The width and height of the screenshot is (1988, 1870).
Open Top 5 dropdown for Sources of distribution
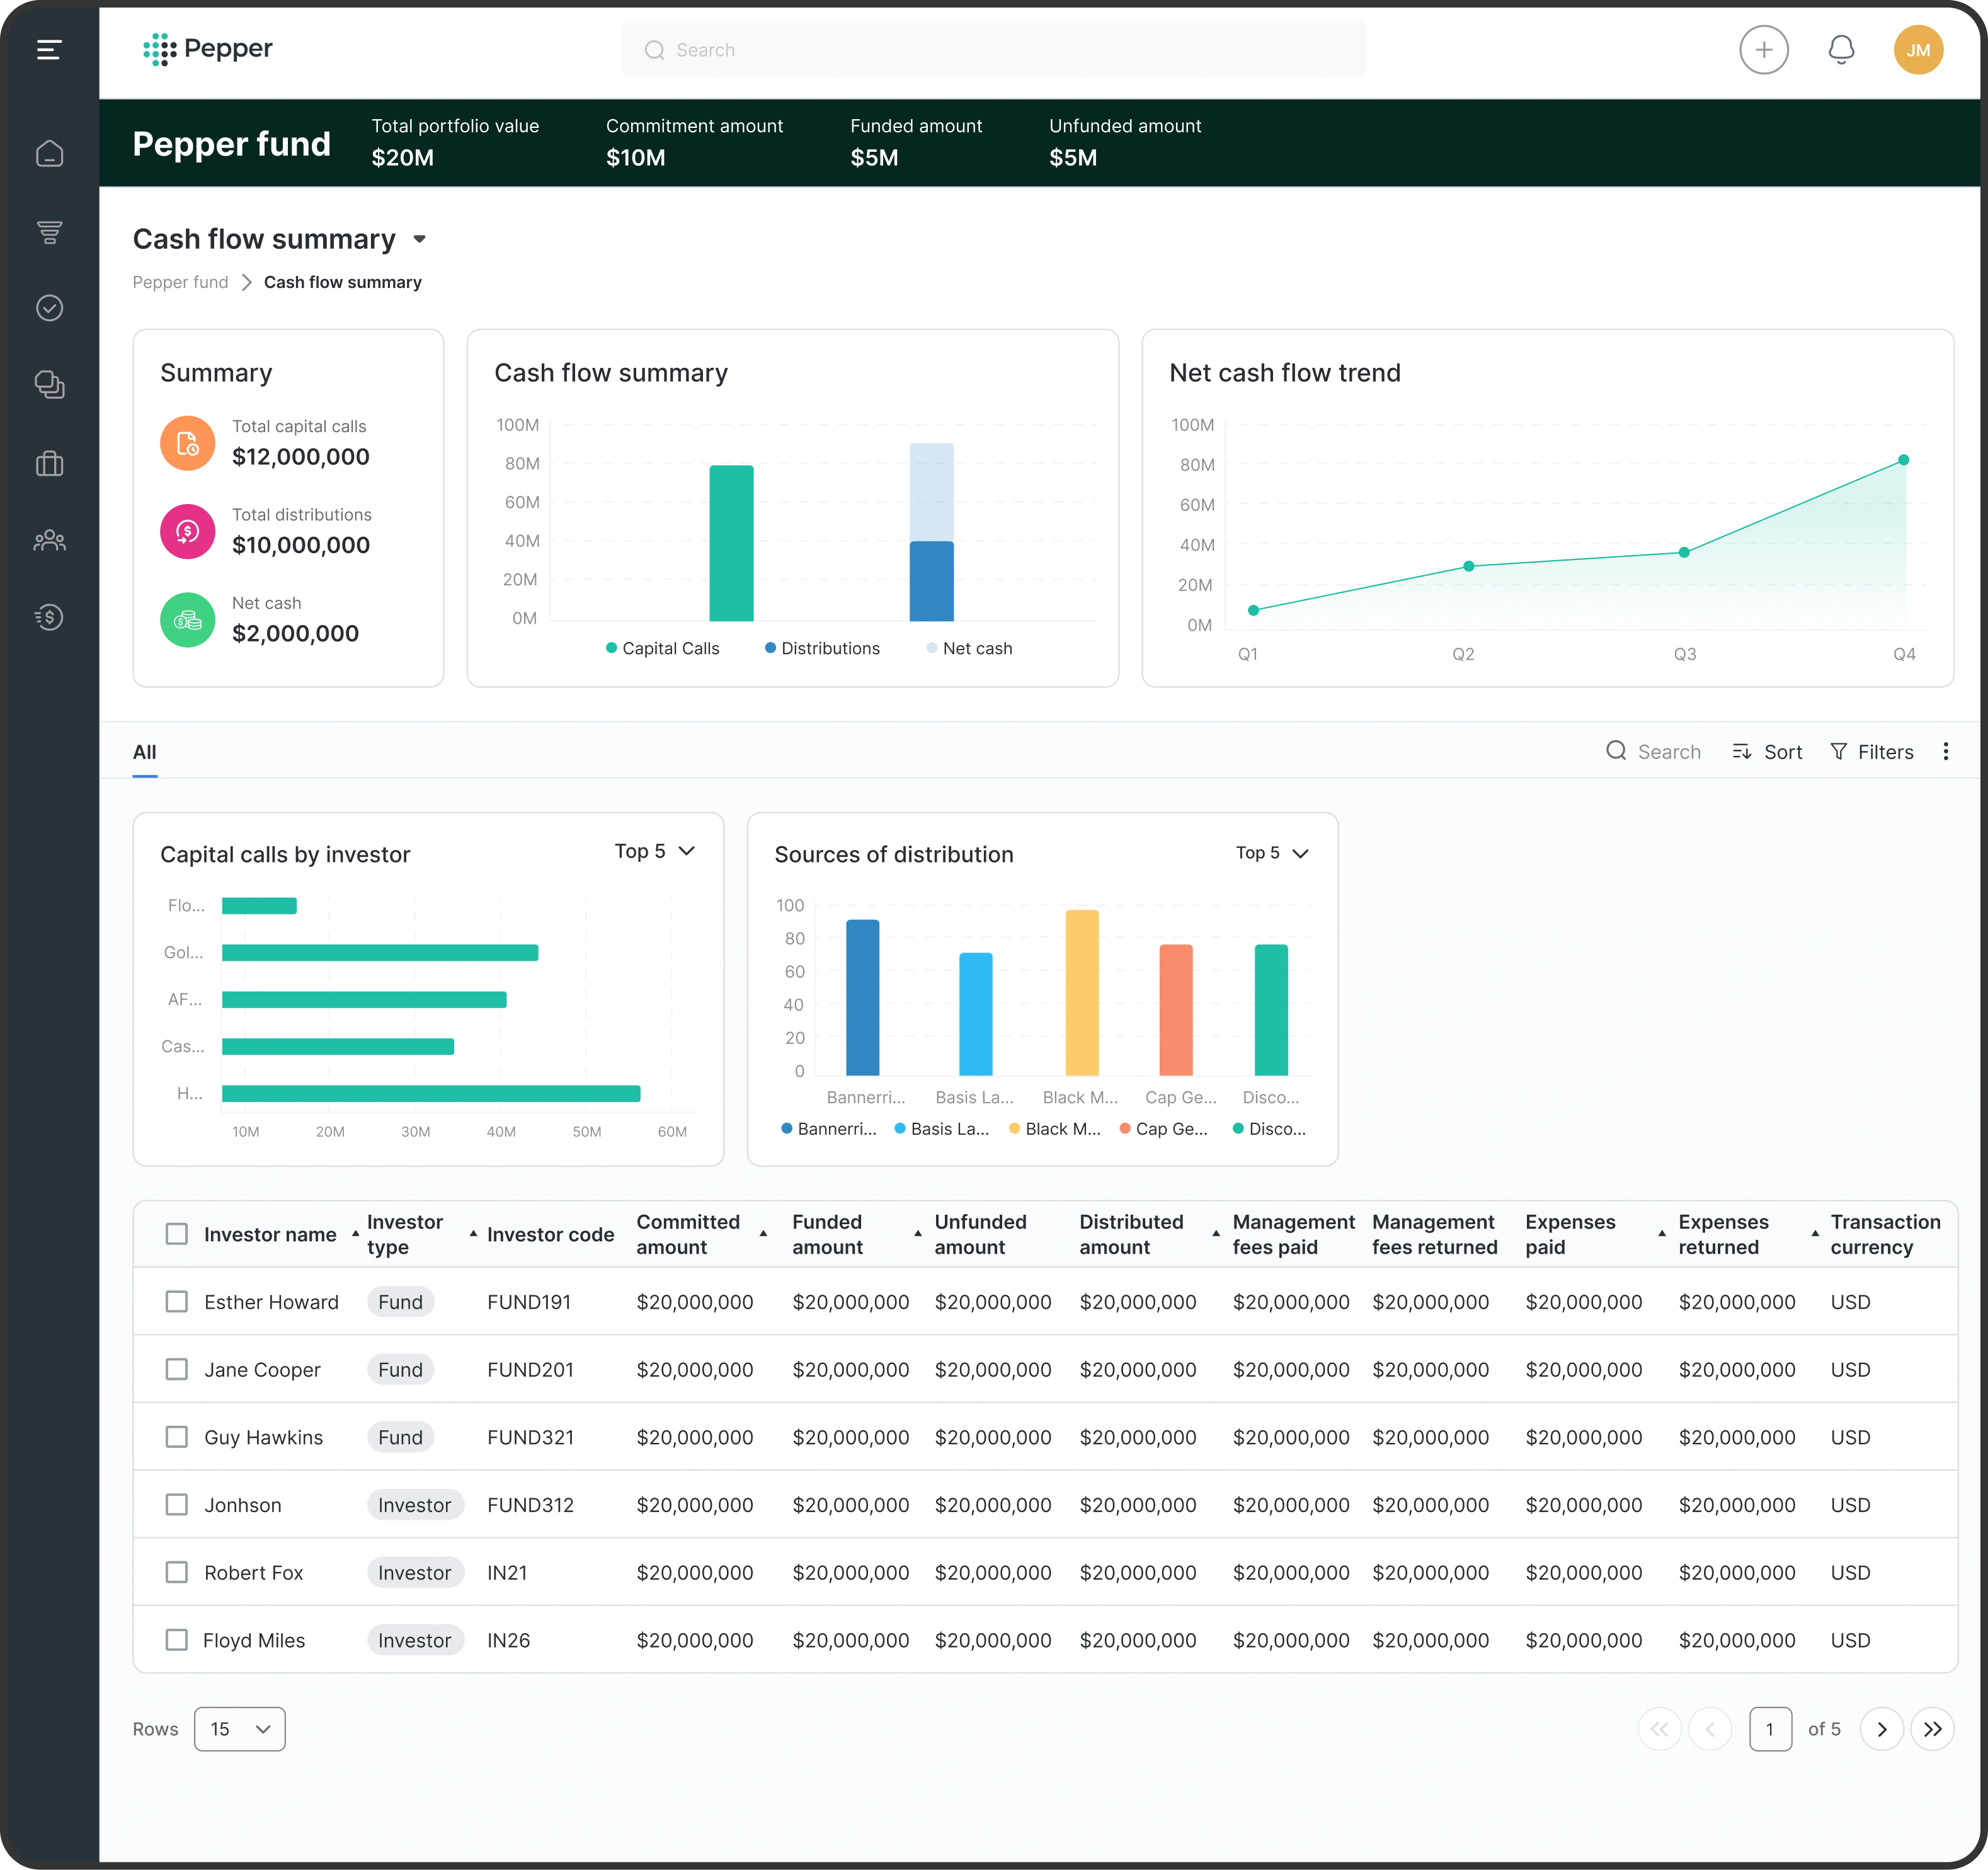[1272, 853]
